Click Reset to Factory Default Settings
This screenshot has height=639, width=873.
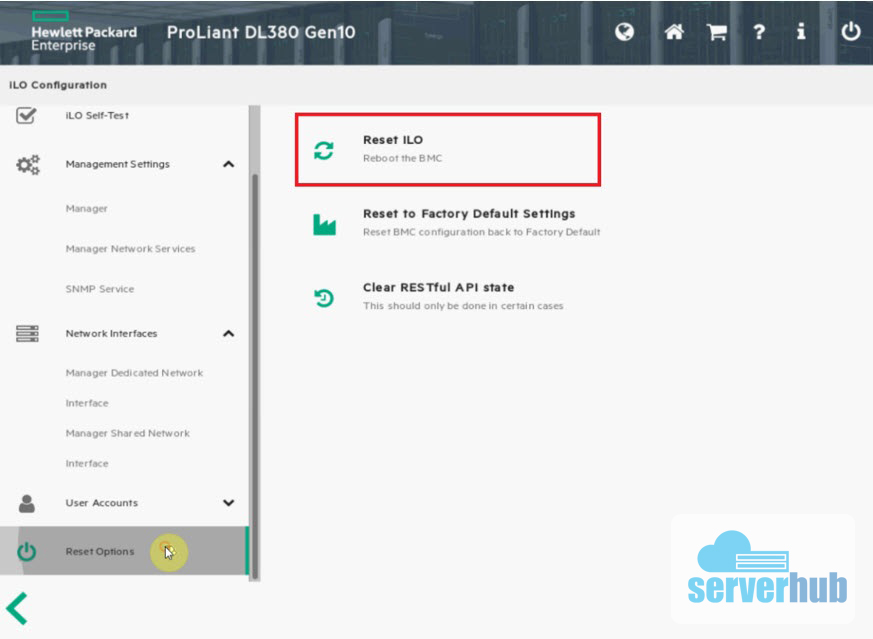tap(468, 214)
